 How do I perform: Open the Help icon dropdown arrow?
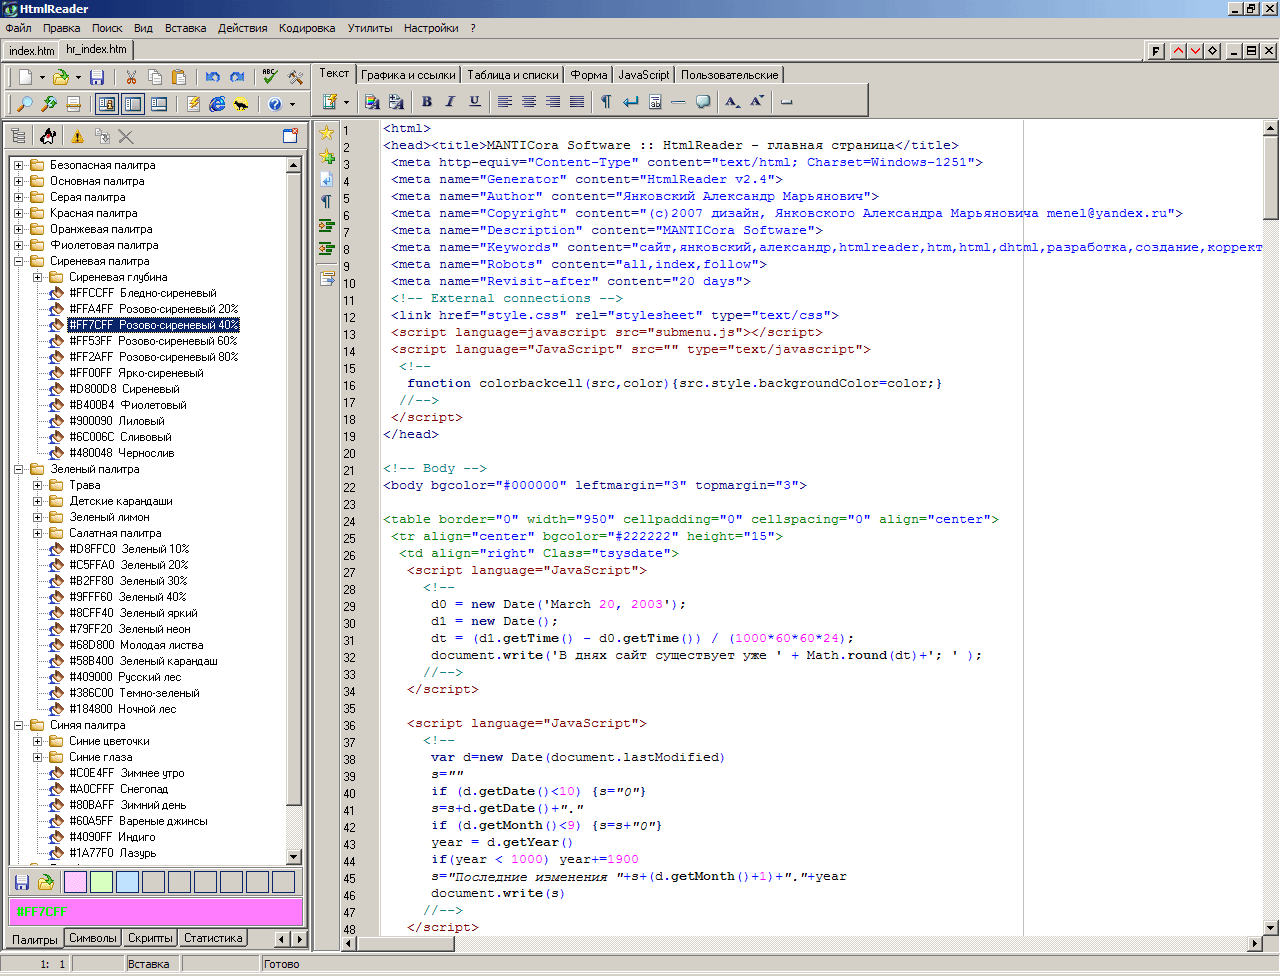tap(293, 104)
